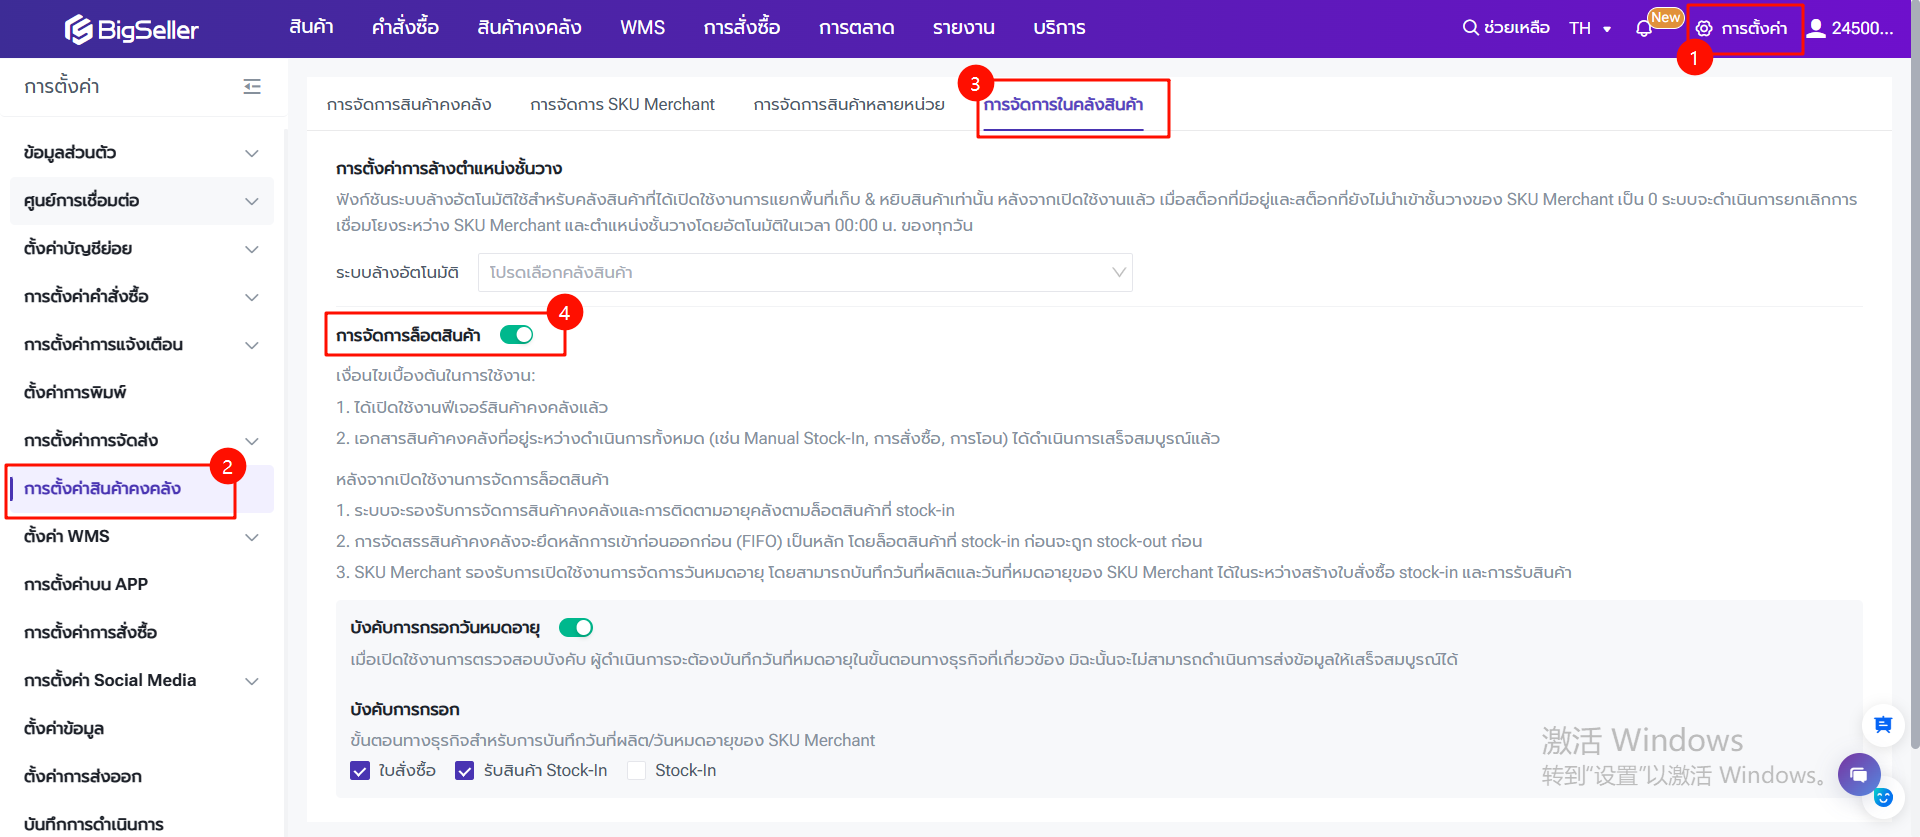The image size is (1920, 837).
Task: Open the warehouse selection dropdown
Action: (x=804, y=272)
